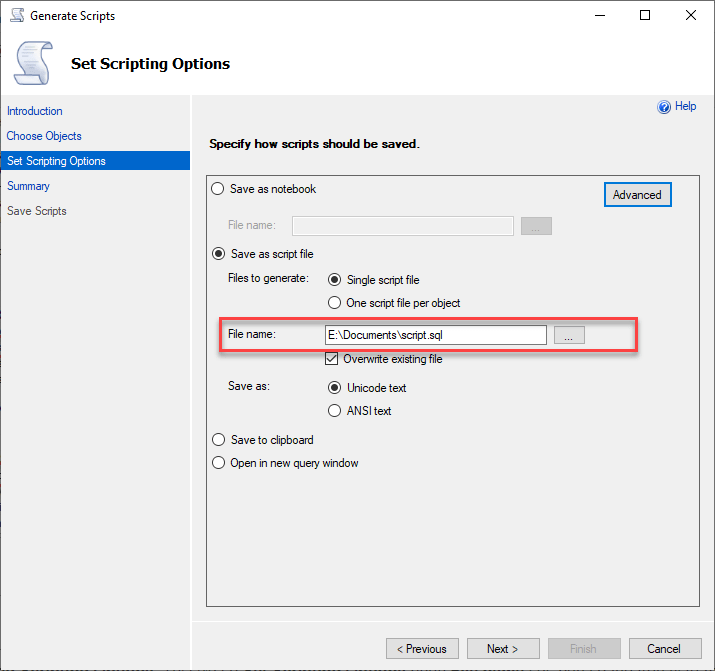
Task: Open Advanced scripting options
Action: click(637, 195)
